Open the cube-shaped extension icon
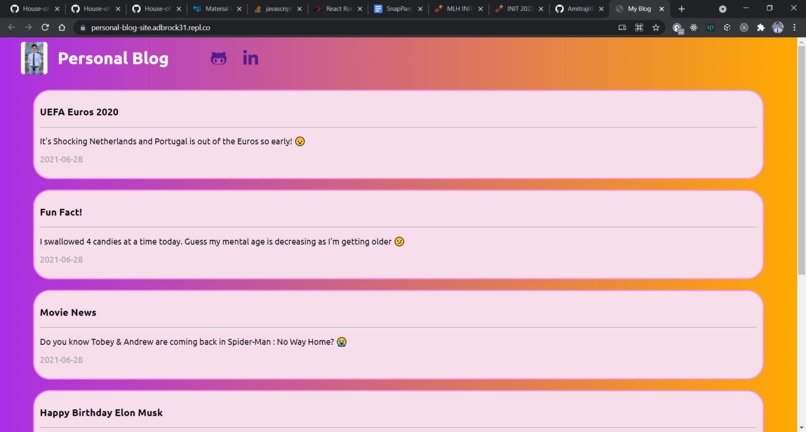Image resolution: width=806 pixels, height=432 pixels. (727, 28)
